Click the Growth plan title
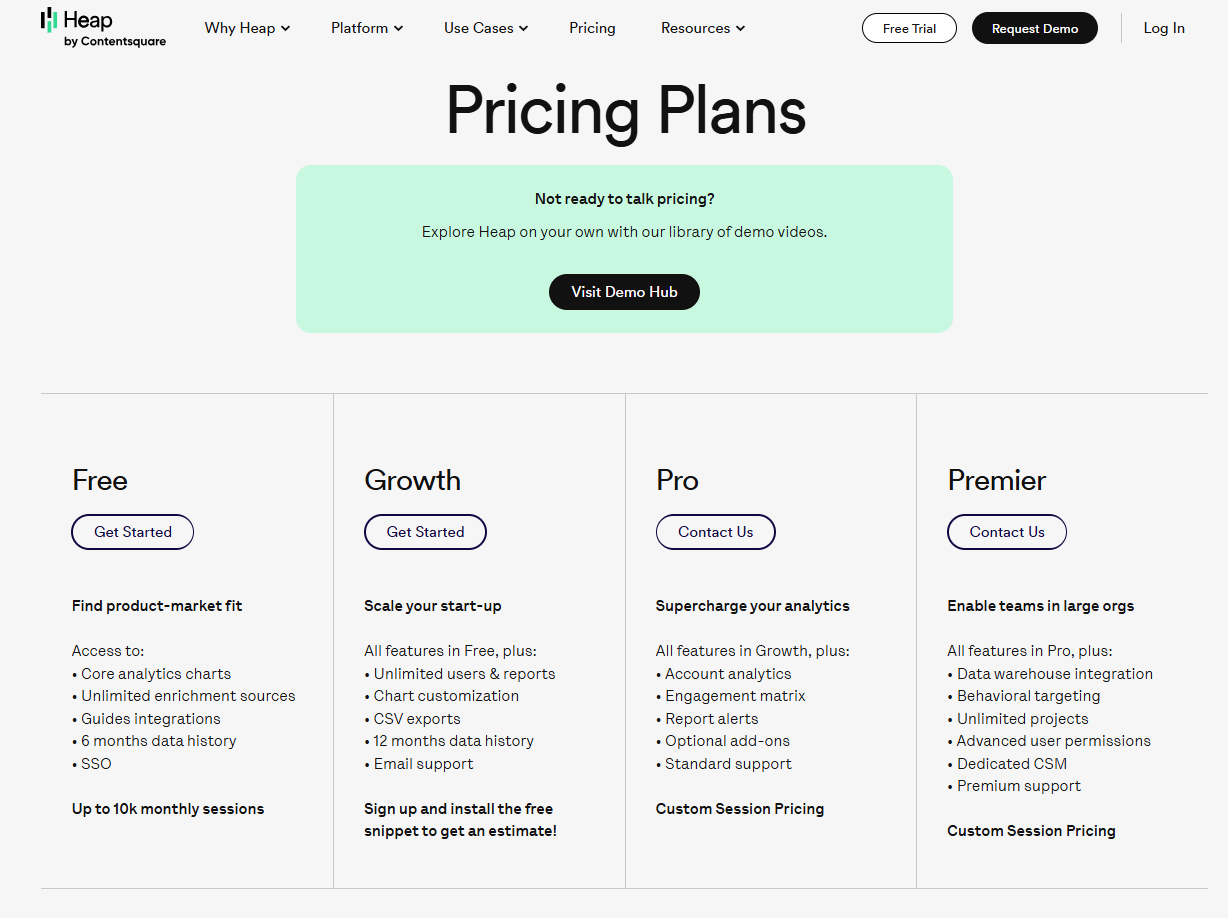This screenshot has height=918, width=1228. point(412,480)
